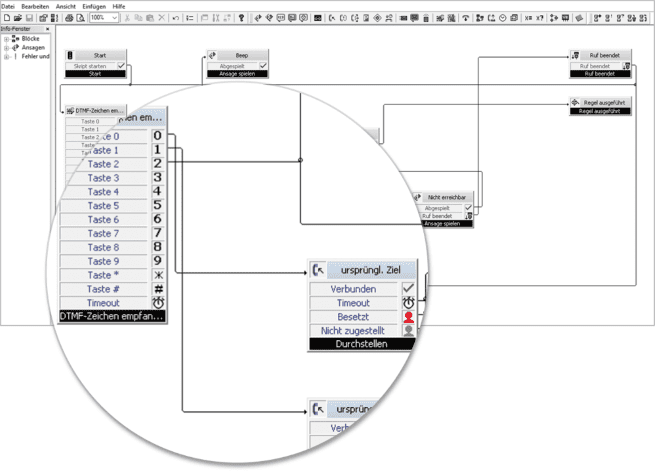Click the New document toolbar icon

(6, 18)
